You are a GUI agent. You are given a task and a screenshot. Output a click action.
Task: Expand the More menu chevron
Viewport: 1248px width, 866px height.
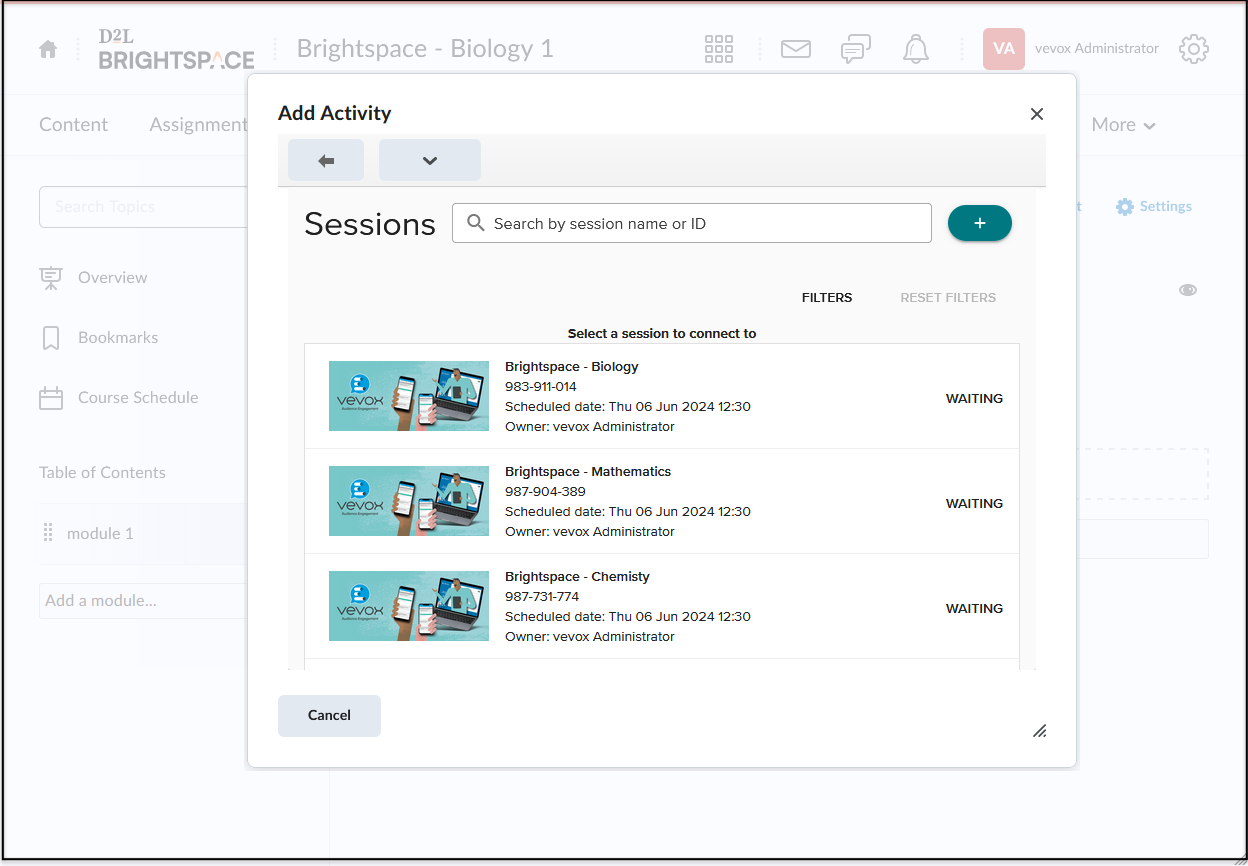click(1122, 124)
